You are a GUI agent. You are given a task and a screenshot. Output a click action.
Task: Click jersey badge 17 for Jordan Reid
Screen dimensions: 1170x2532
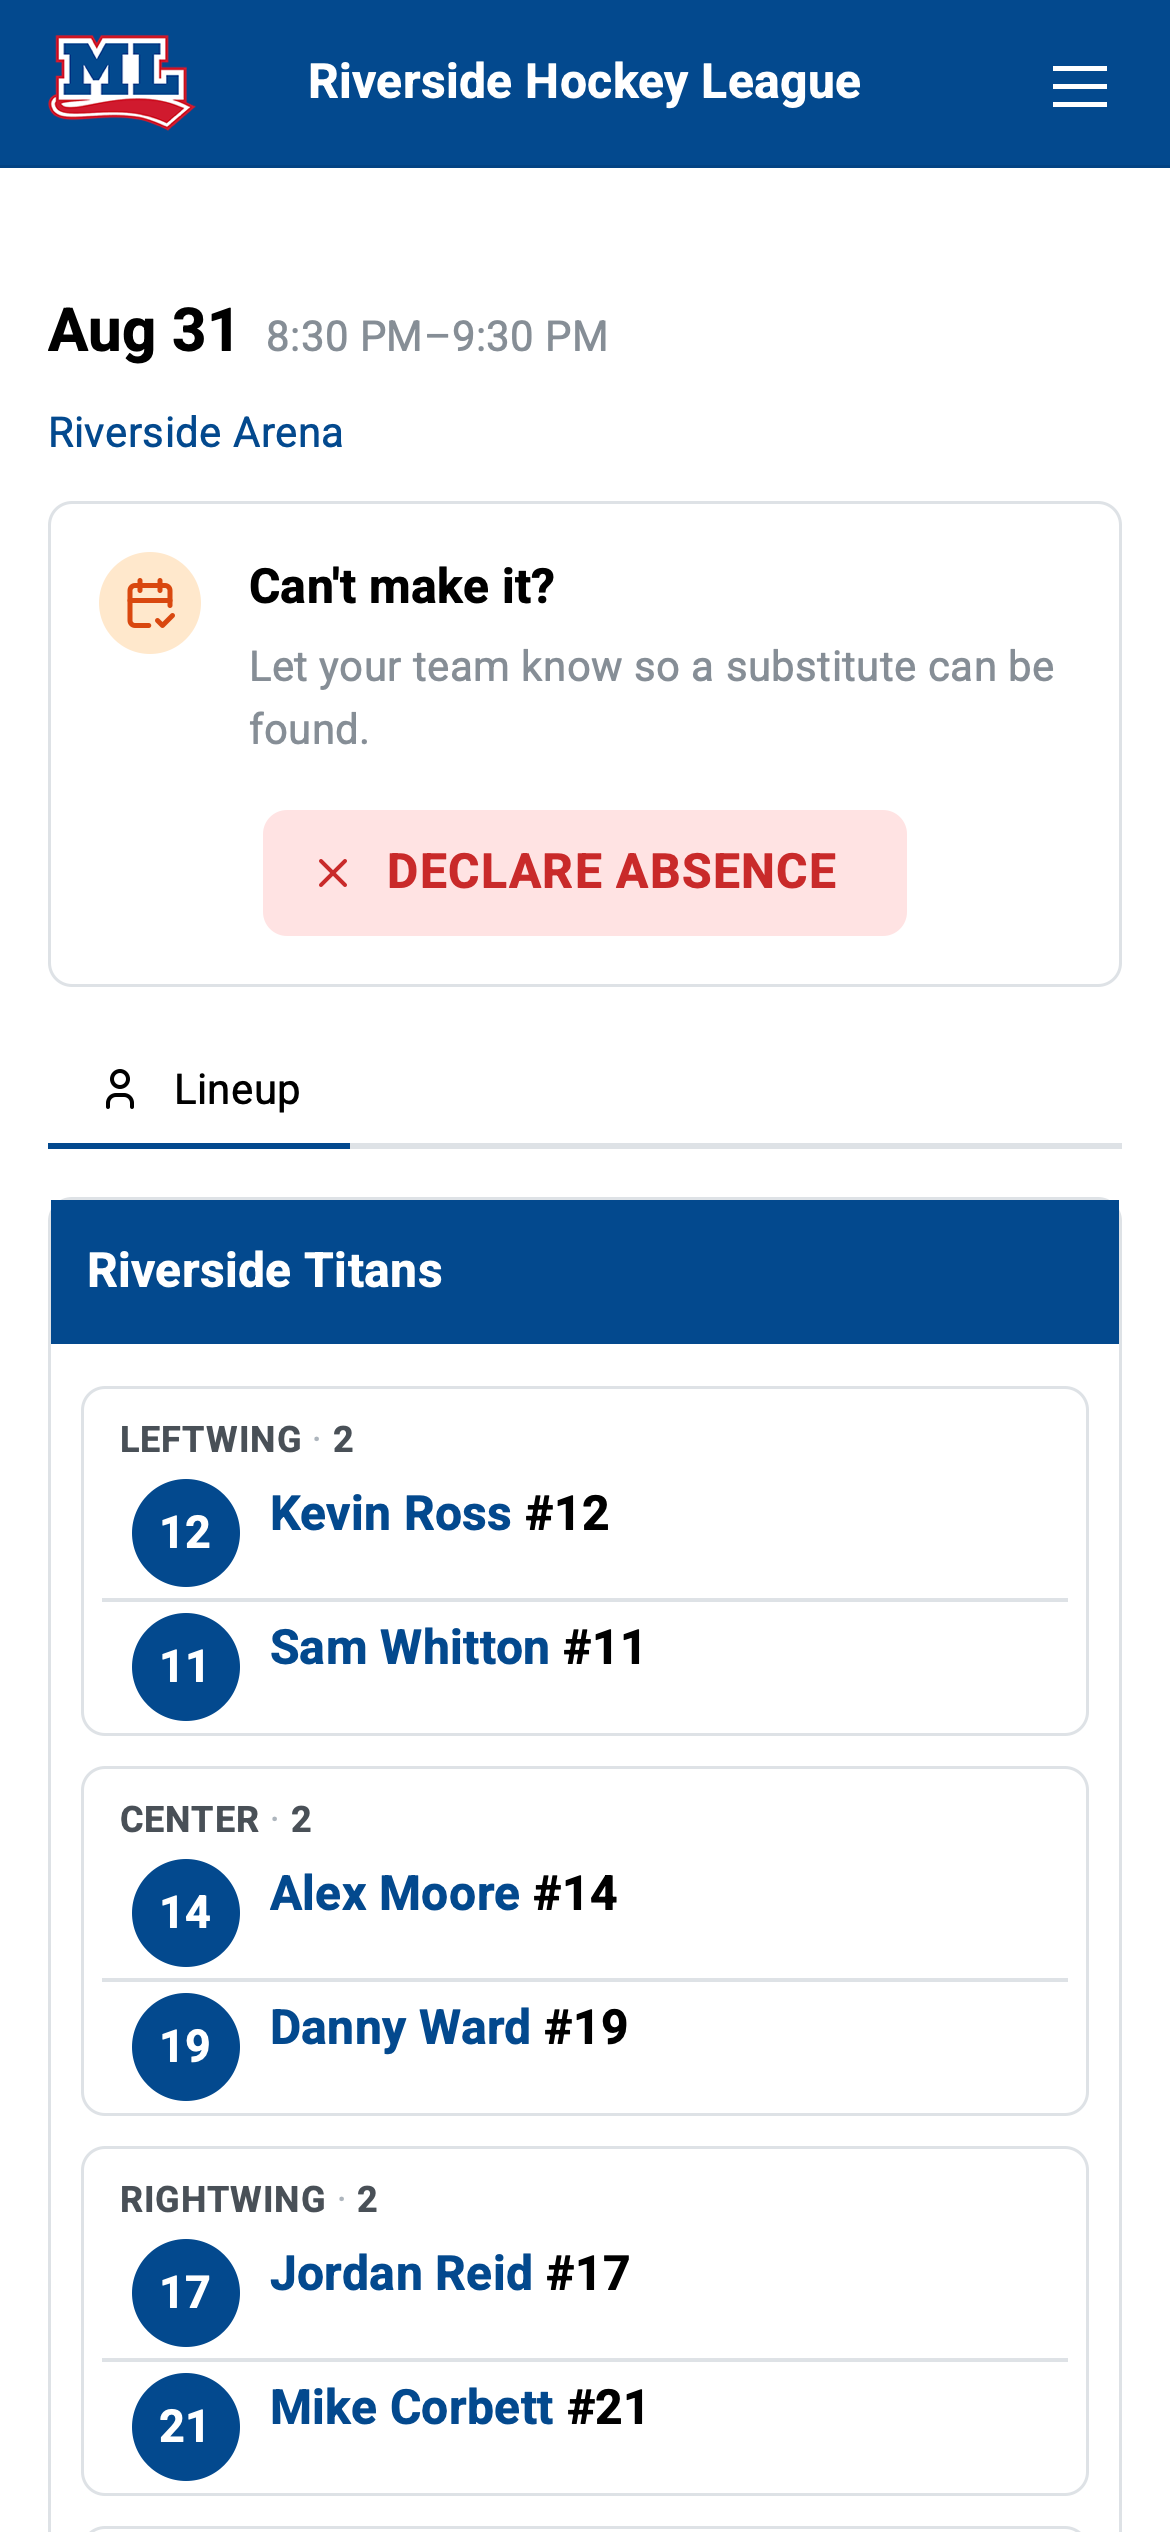click(x=186, y=2292)
